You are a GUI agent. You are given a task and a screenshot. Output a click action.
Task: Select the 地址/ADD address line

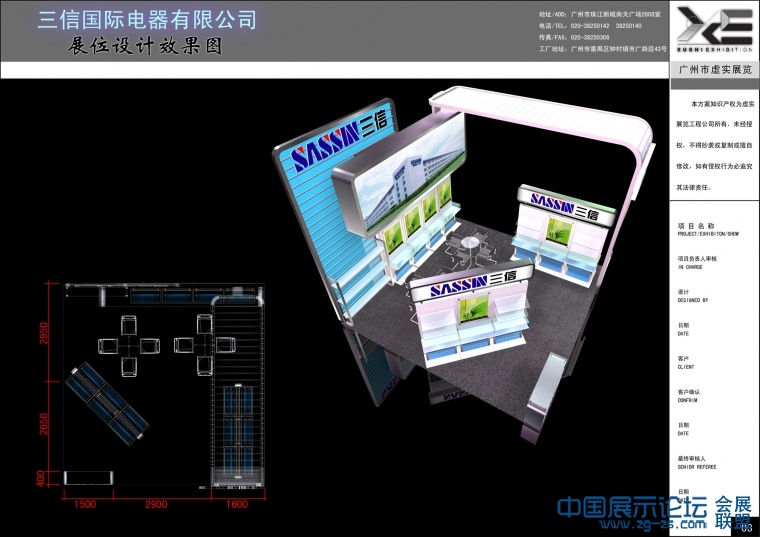pyautogui.click(x=600, y=15)
